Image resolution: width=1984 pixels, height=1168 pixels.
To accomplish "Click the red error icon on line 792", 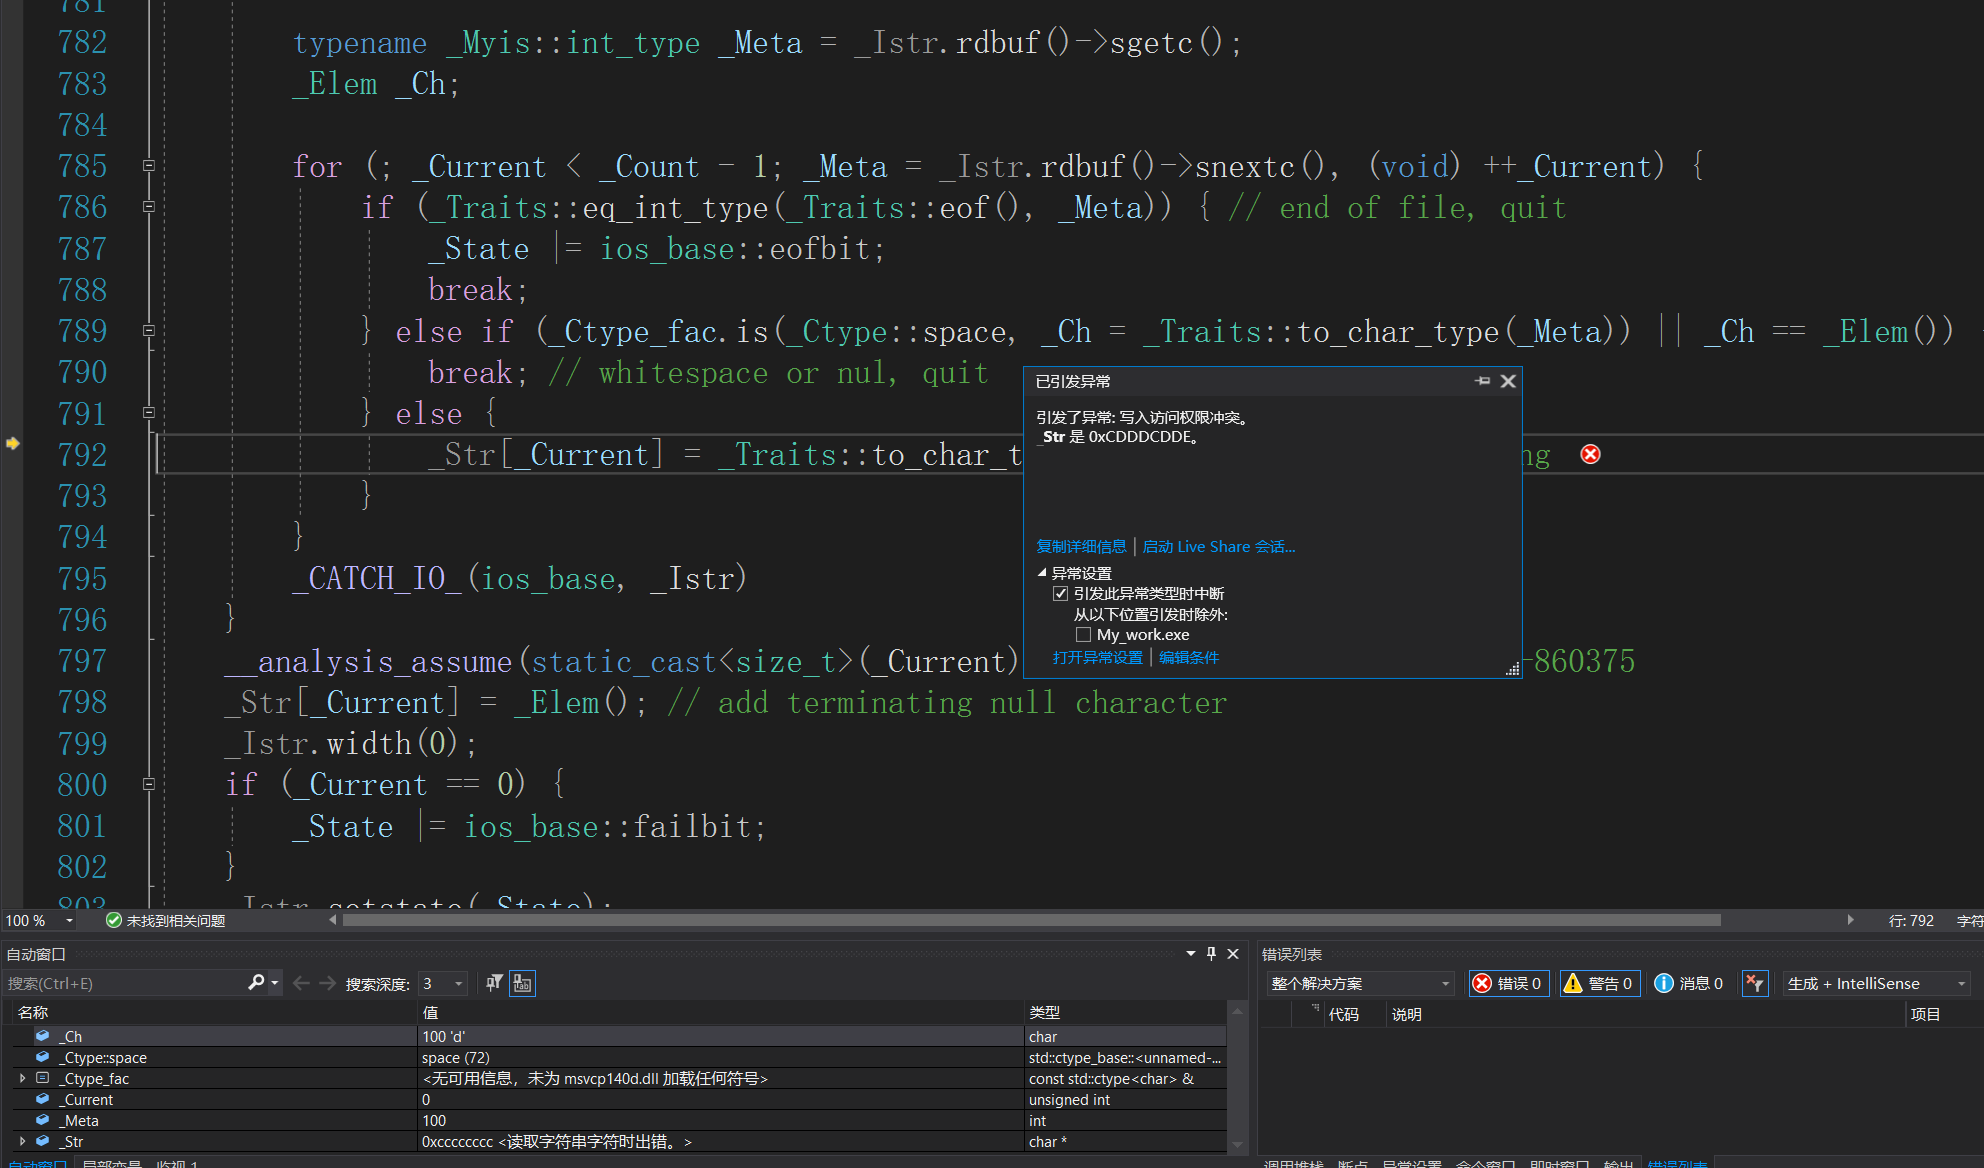I will click(1590, 455).
